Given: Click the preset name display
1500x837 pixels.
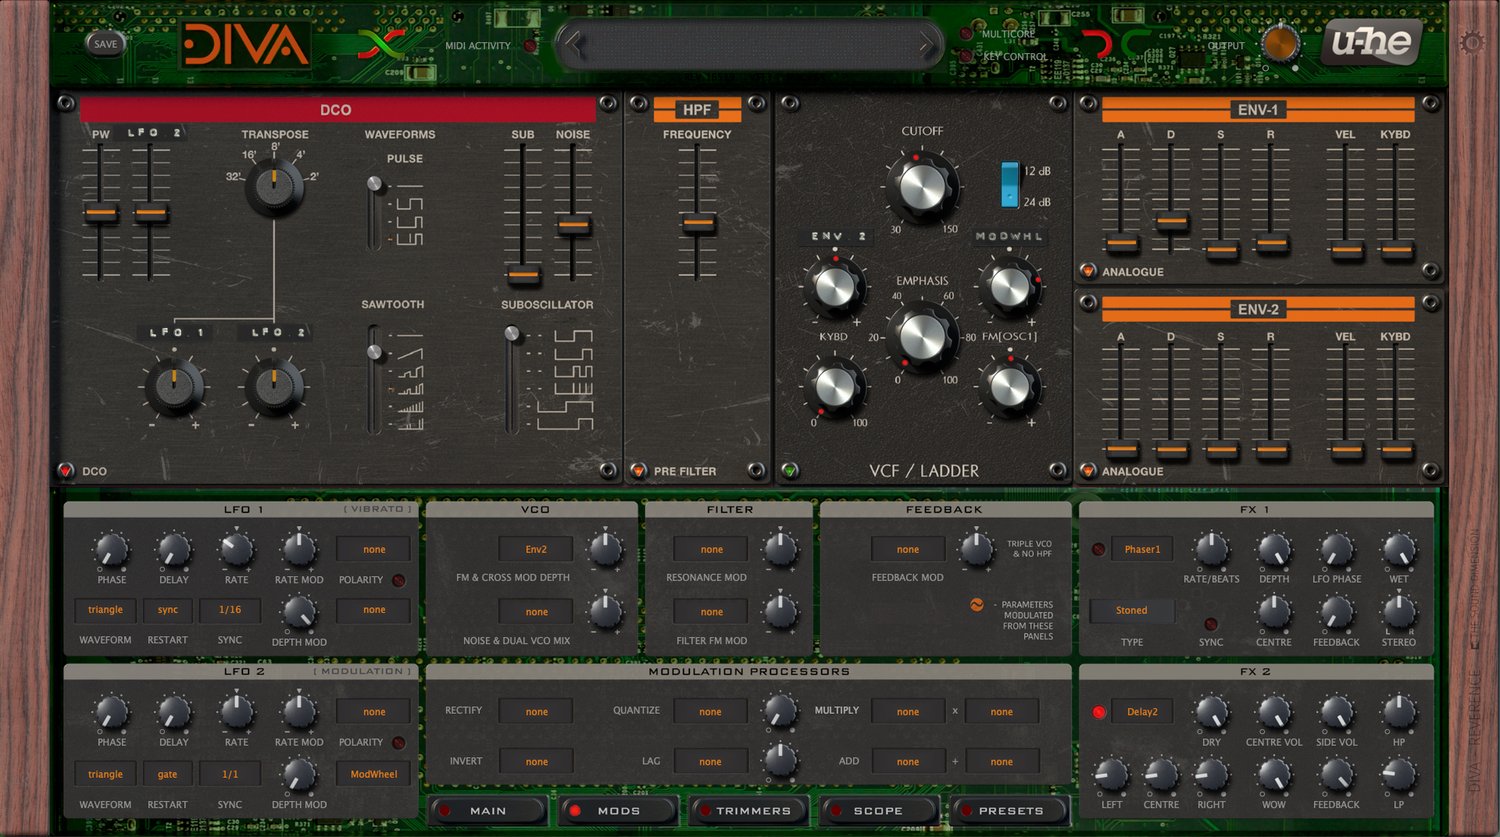Looking at the screenshot, I should click(x=750, y=44).
